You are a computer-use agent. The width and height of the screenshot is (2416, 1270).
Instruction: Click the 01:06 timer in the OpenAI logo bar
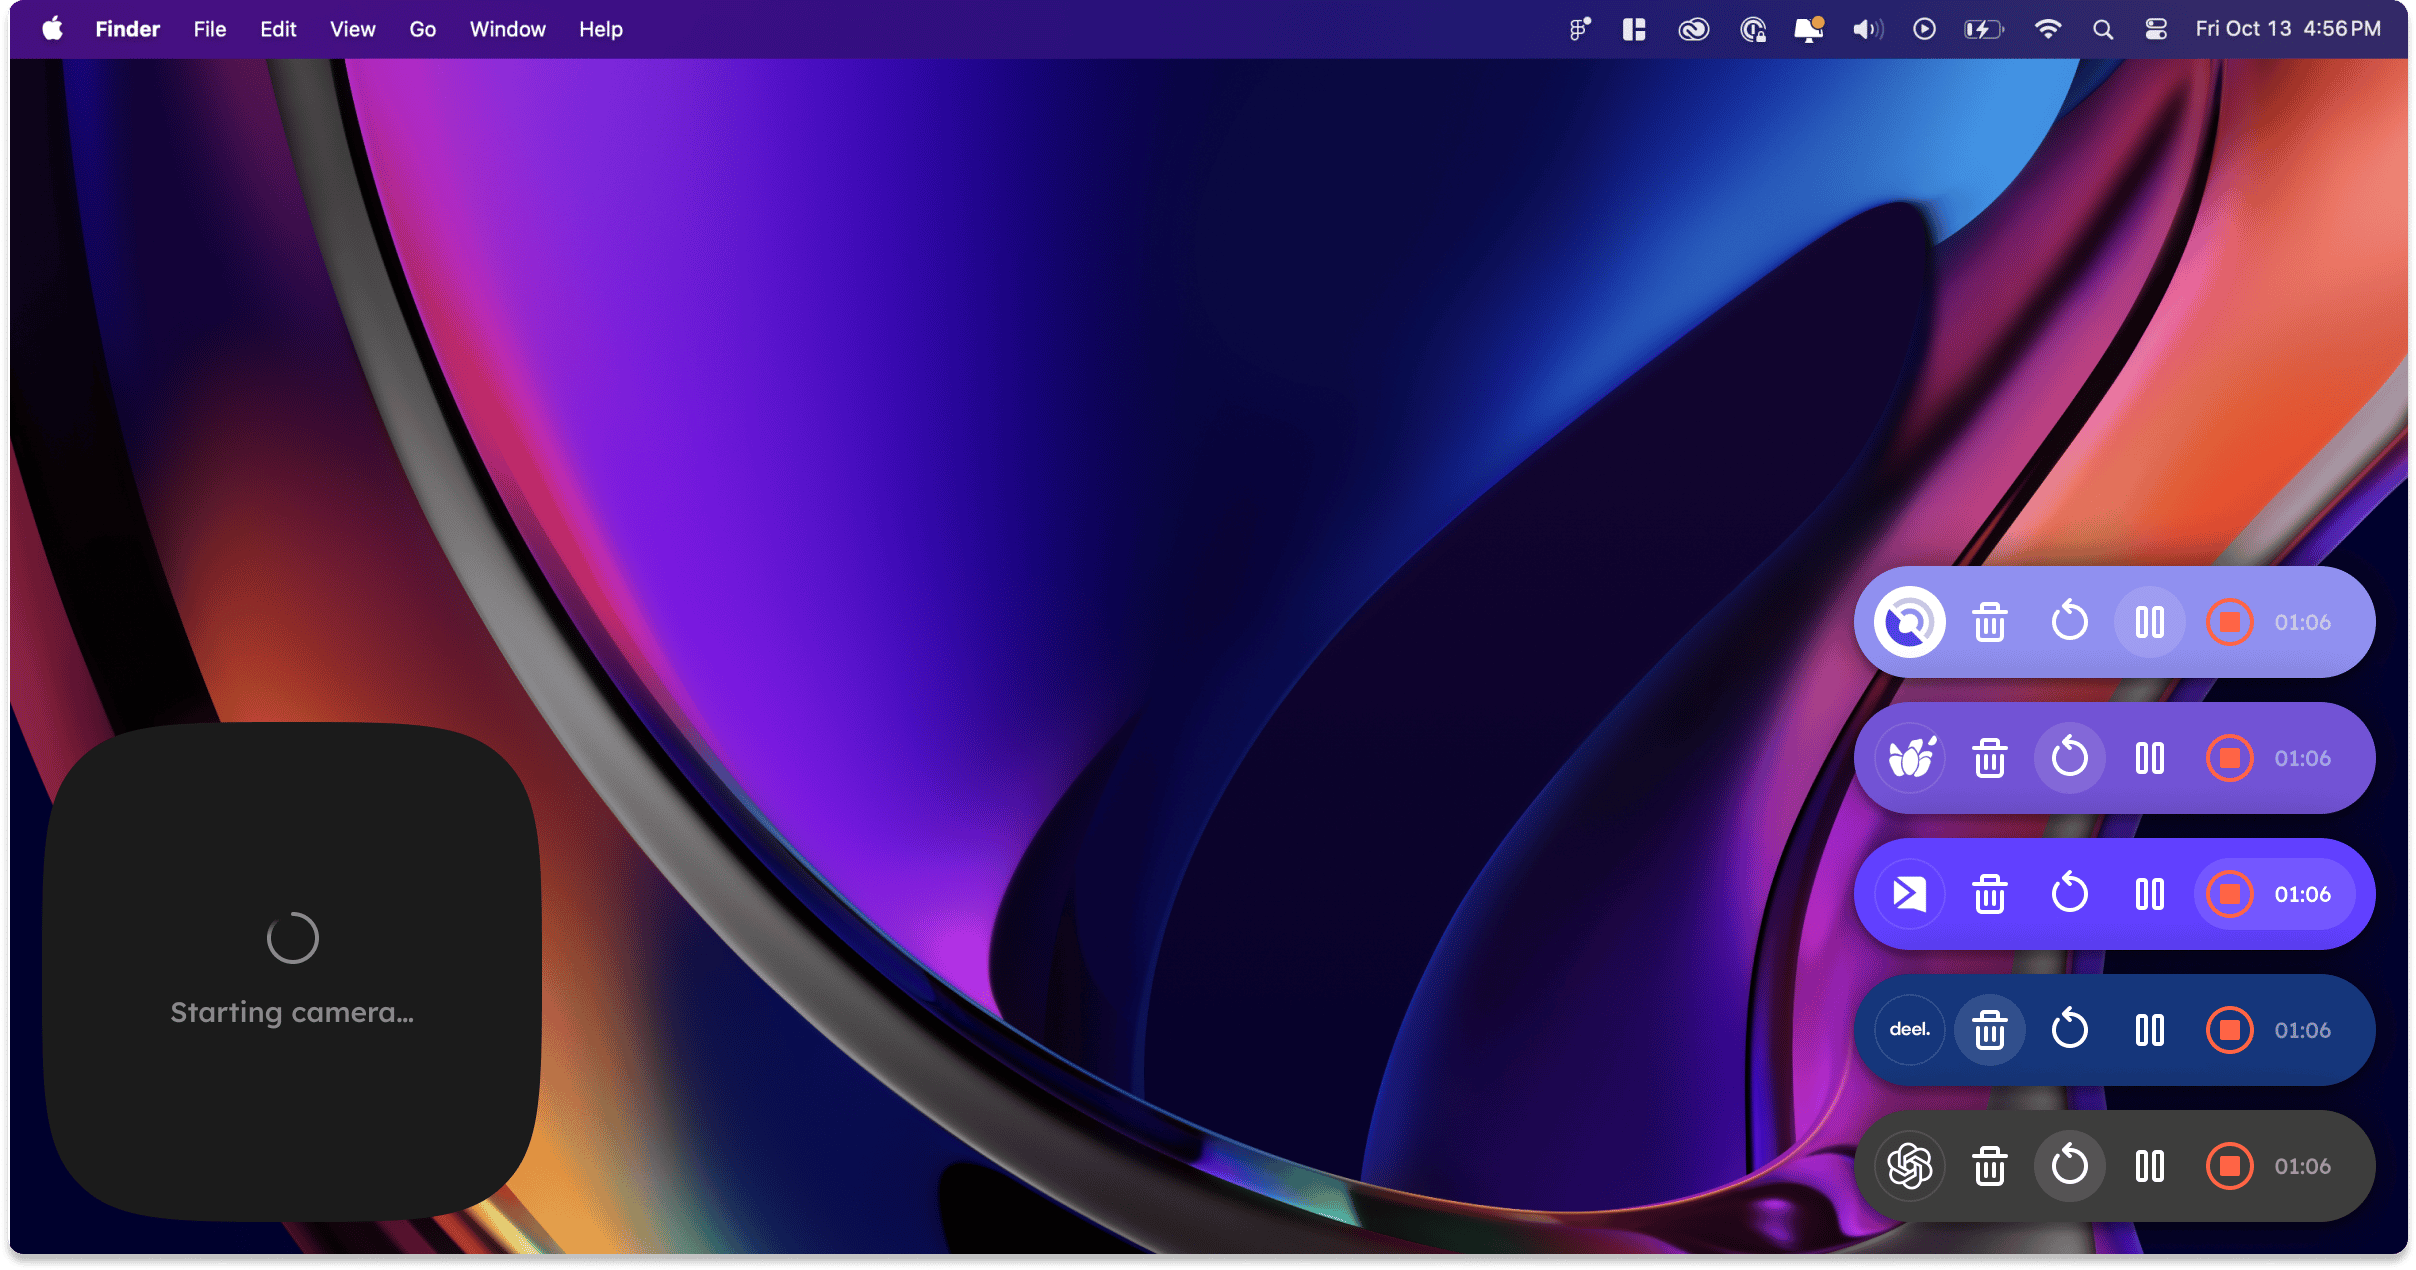click(x=2302, y=1166)
